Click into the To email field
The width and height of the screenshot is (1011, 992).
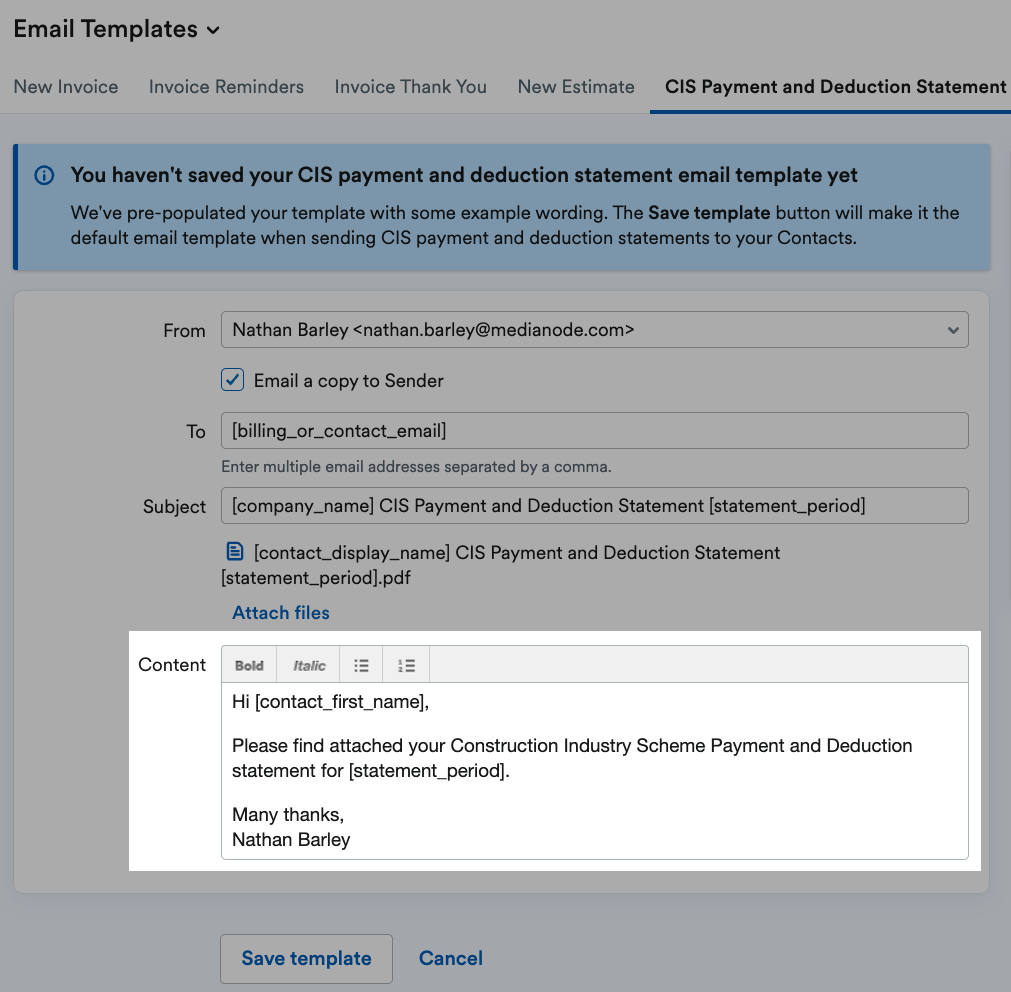(x=594, y=431)
